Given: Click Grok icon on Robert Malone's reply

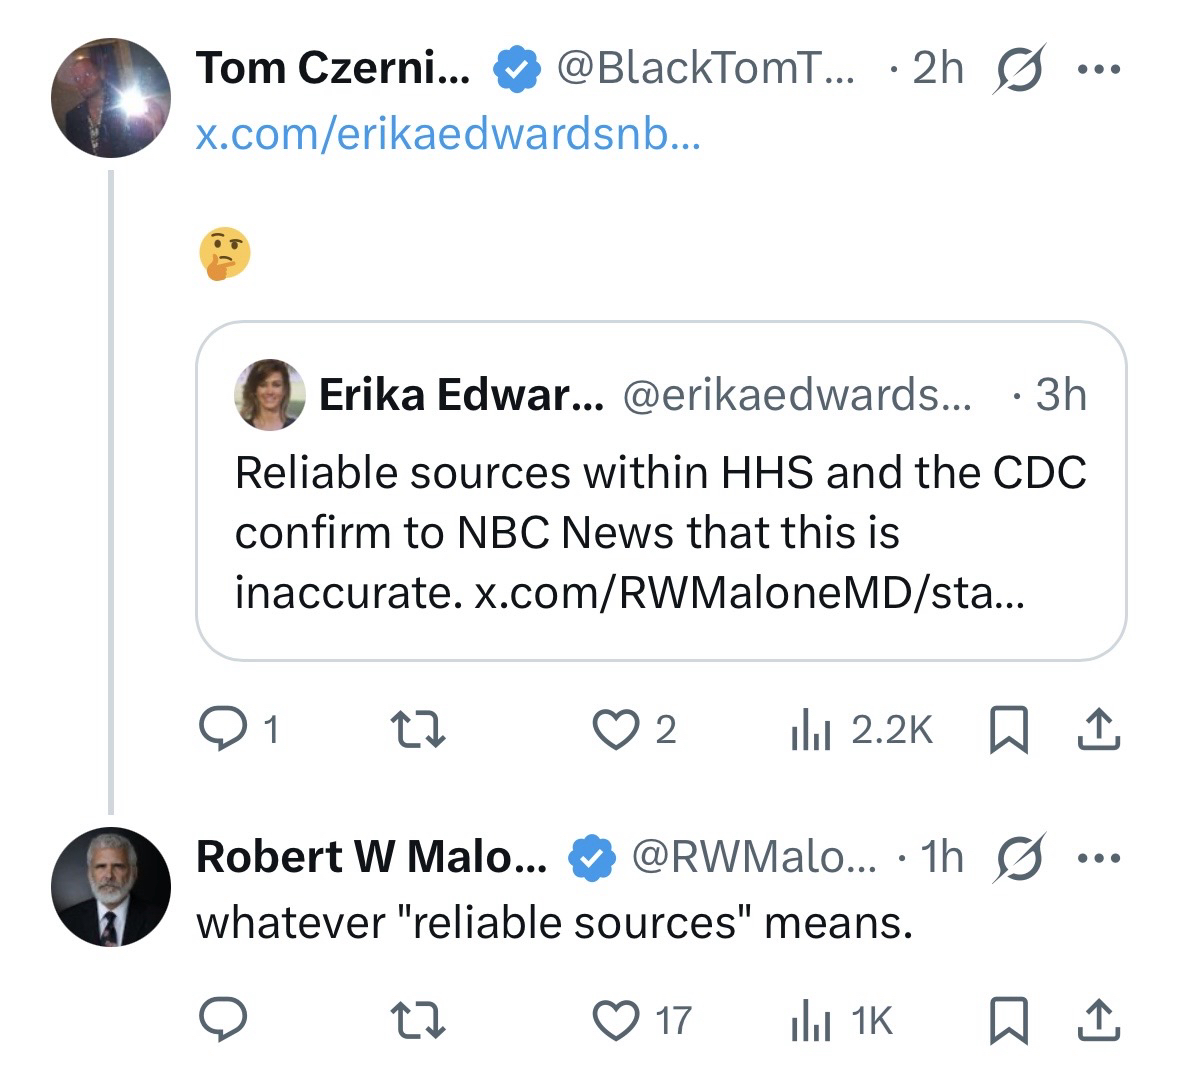Looking at the screenshot, I should (1018, 858).
